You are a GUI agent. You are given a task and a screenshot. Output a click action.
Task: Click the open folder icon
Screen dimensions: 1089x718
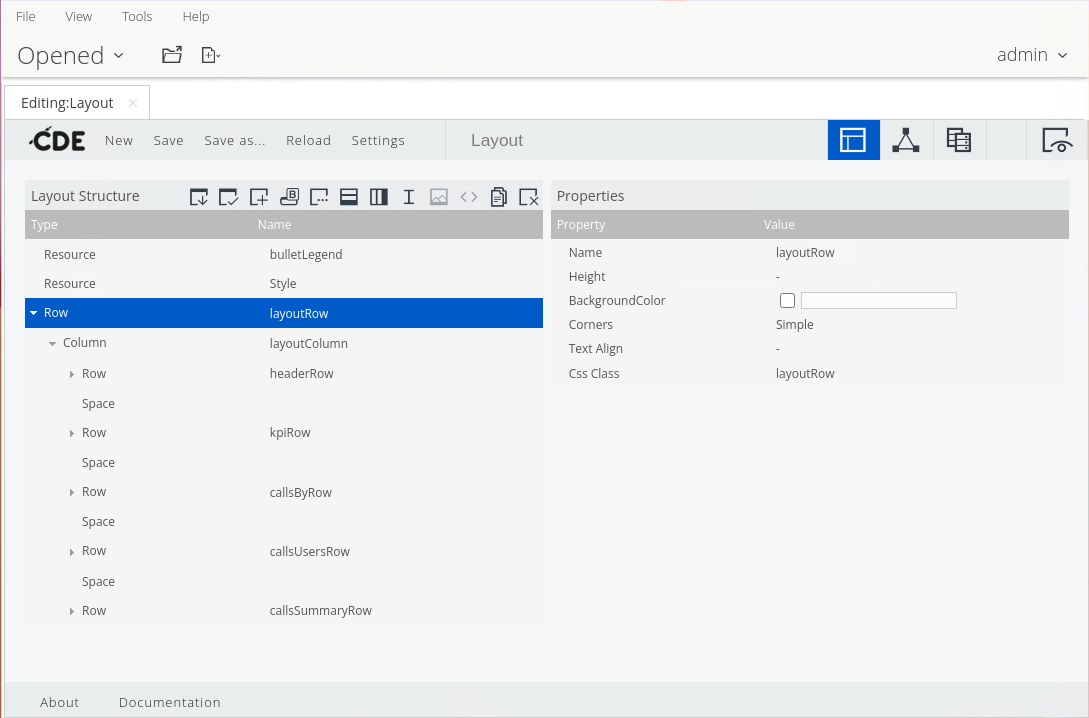point(172,56)
